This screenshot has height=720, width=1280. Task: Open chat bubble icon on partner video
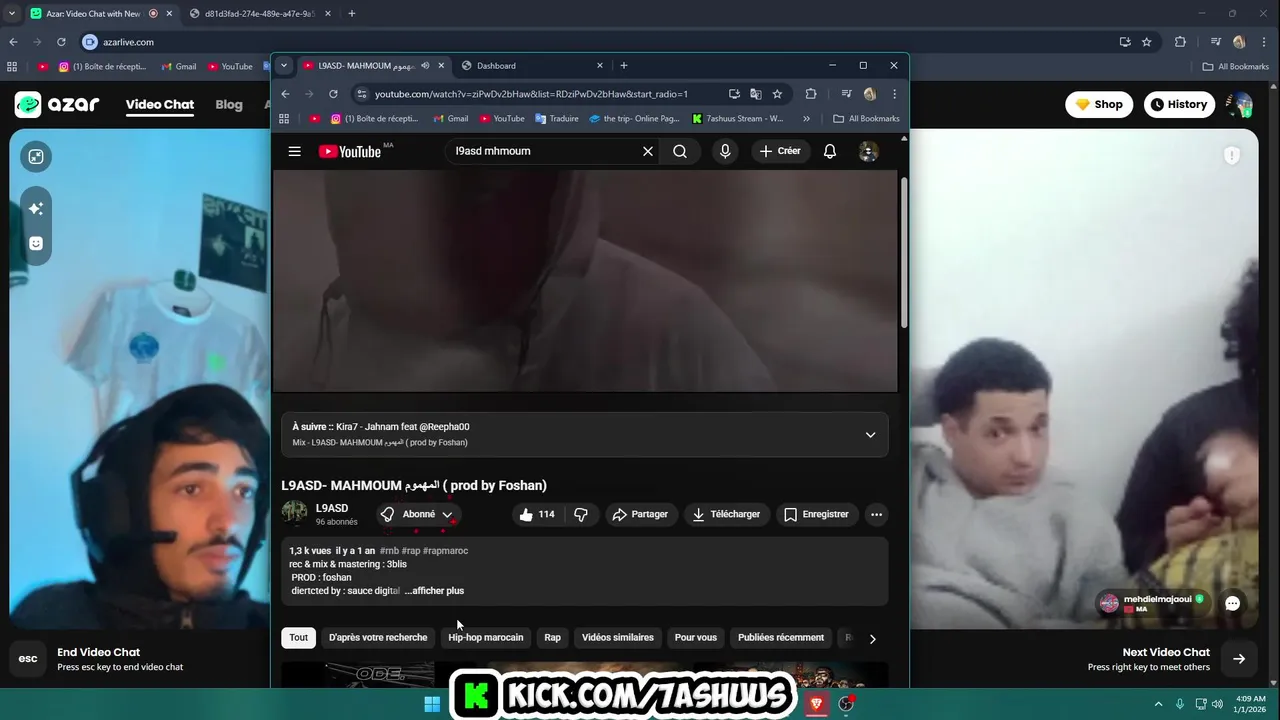point(1232,603)
